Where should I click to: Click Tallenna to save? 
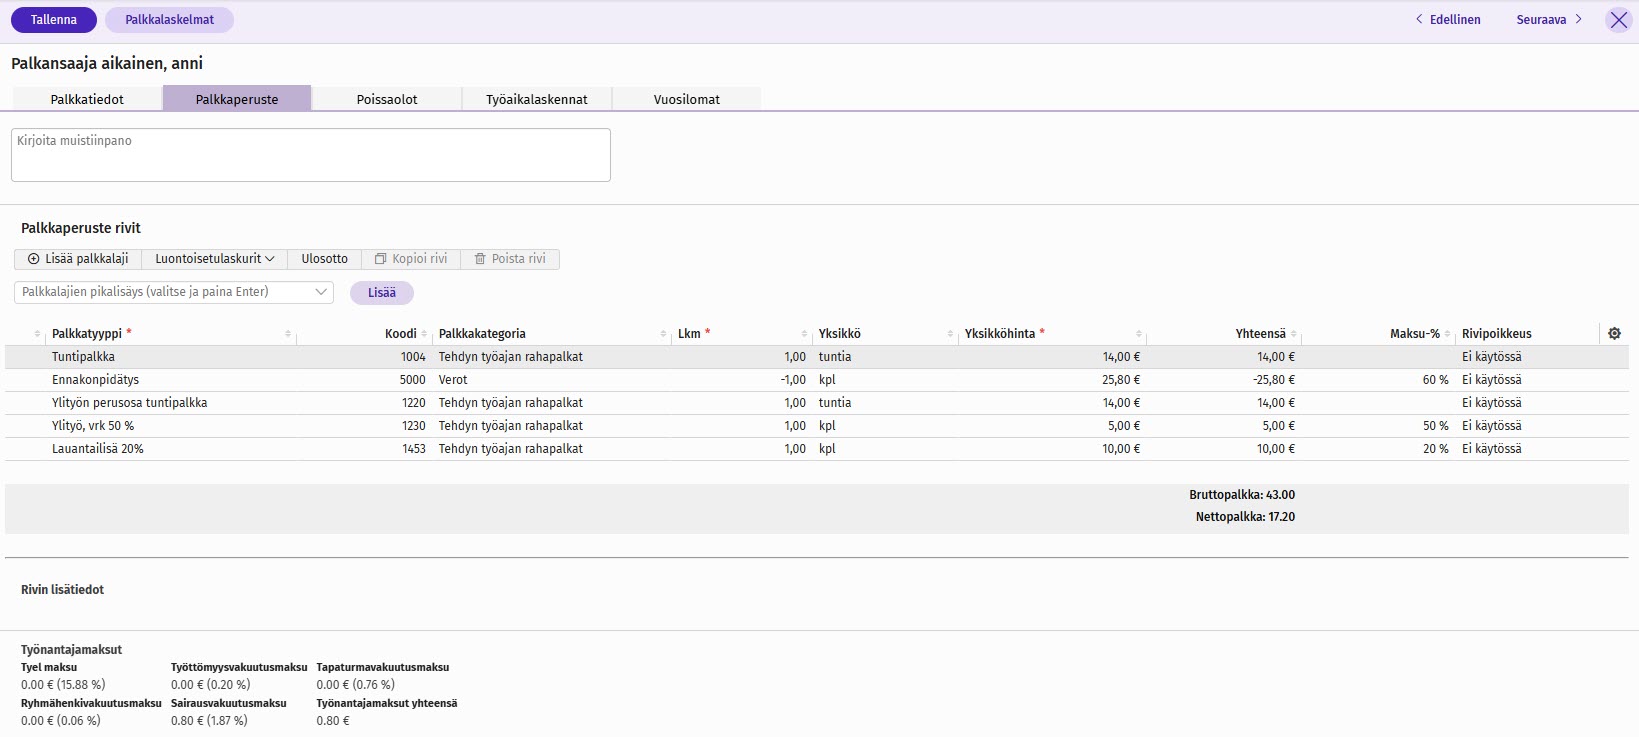click(x=54, y=20)
